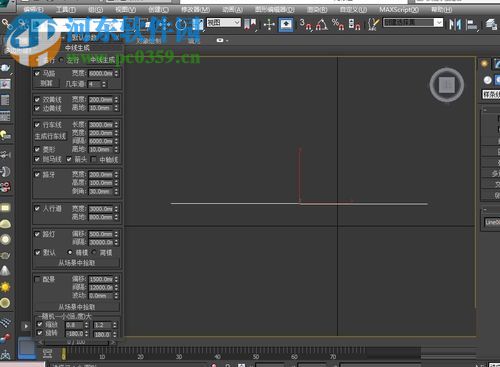Uncheck the 箭头 checkbox
Image resolution: width=500 pixels, height=367 pixels.
(69, 159)
